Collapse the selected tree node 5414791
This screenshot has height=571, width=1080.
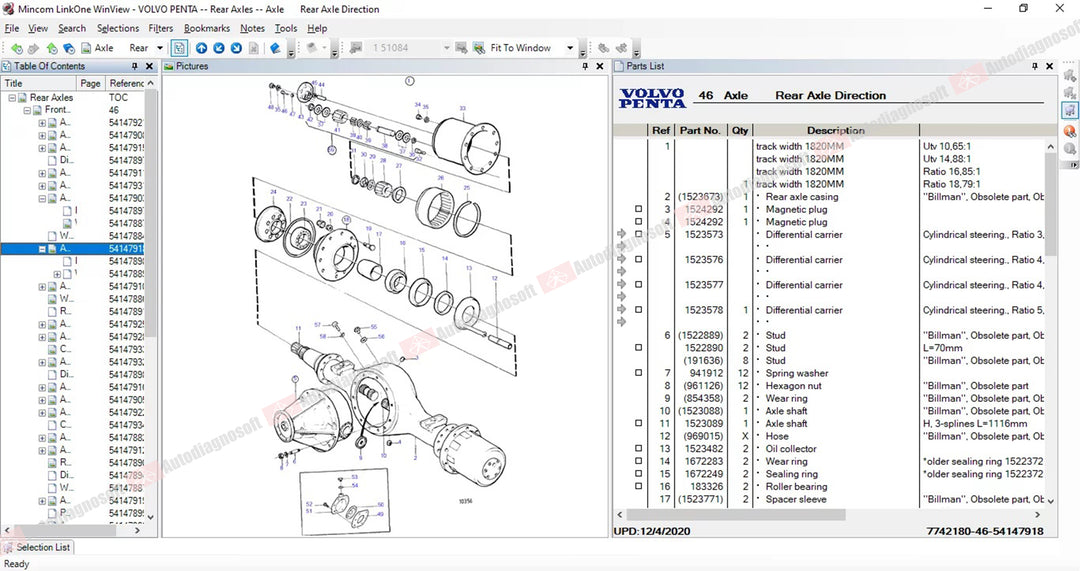pos(42,249)
